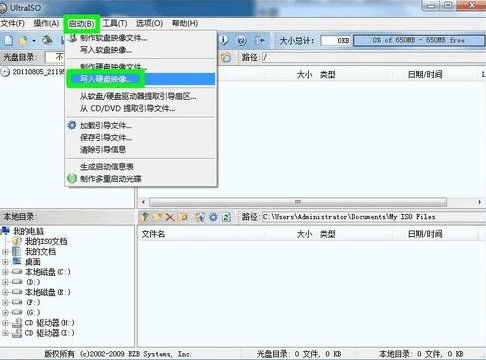This screenshot has width=486, height=360.
Task: Sort local pane by 大小 column
Action: (304, 234)
